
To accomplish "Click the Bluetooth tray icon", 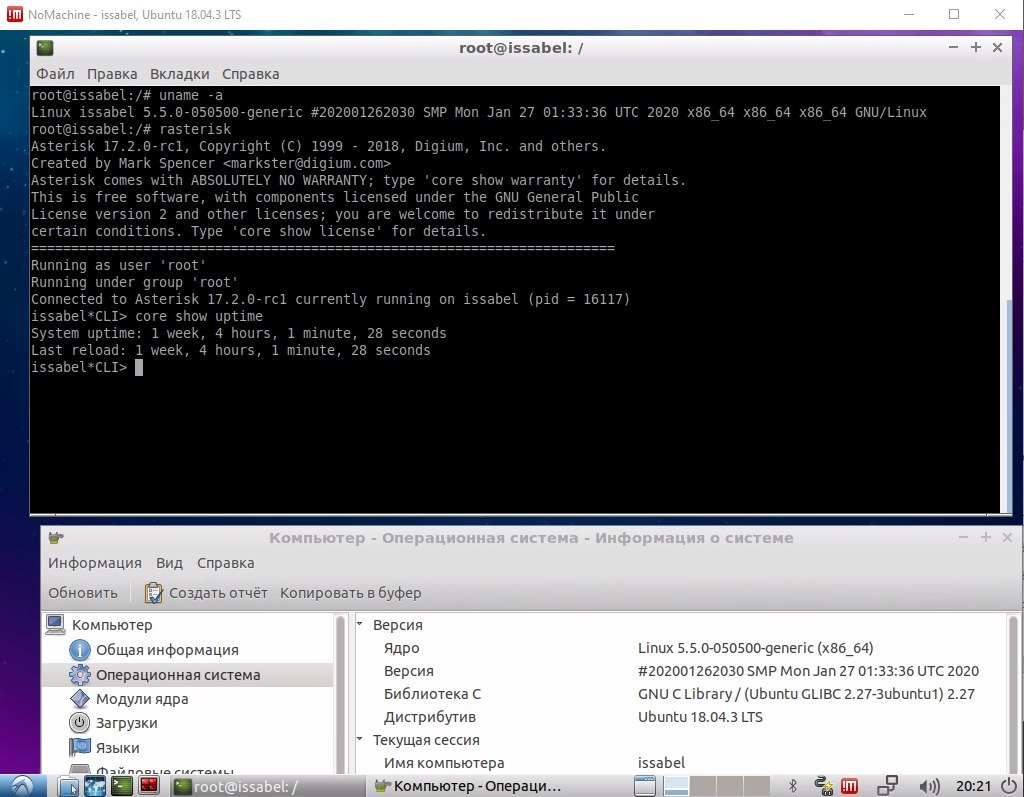I will coord(793,786).
